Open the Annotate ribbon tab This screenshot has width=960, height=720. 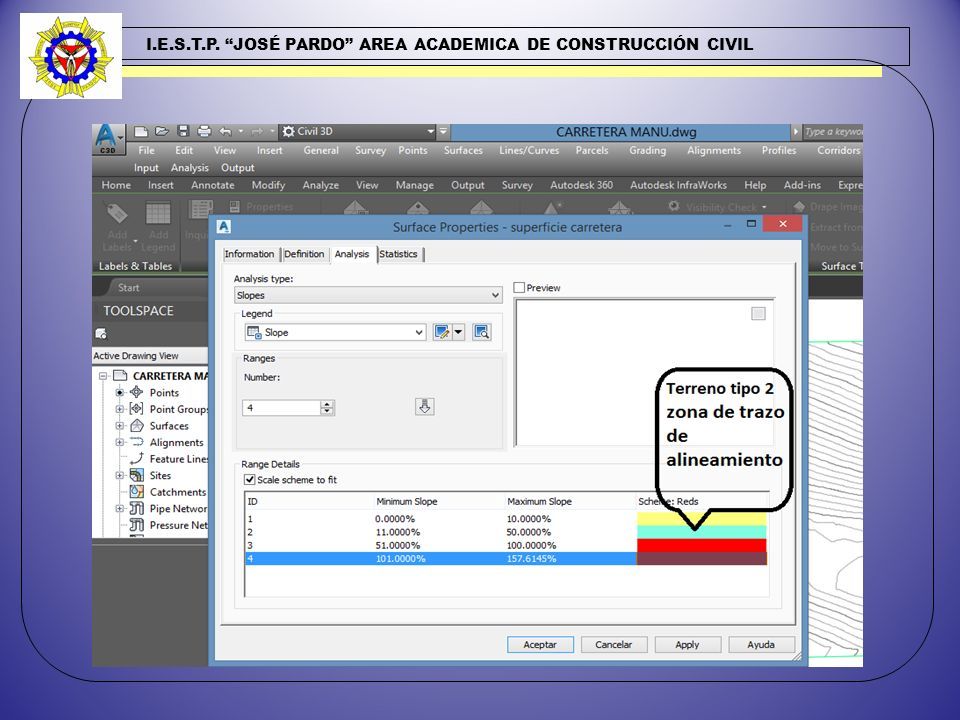pos(212,185)
